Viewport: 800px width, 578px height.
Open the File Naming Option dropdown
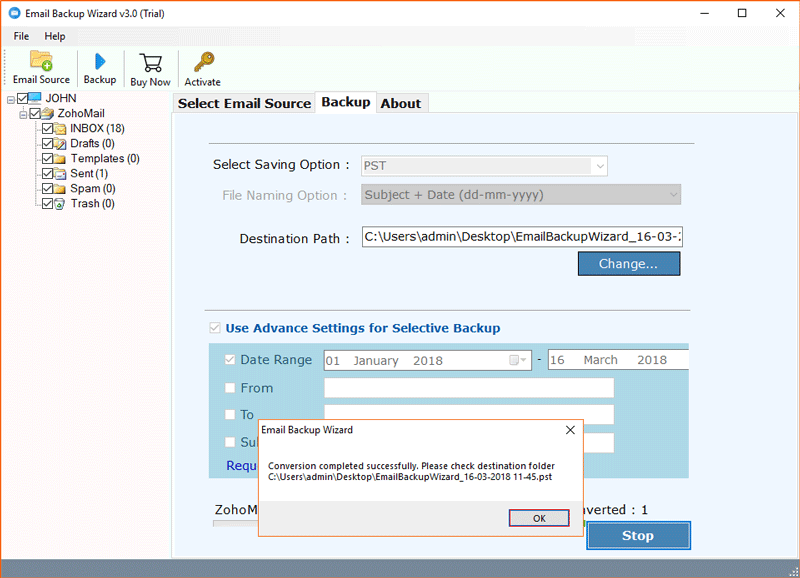[x=673, y=194]
